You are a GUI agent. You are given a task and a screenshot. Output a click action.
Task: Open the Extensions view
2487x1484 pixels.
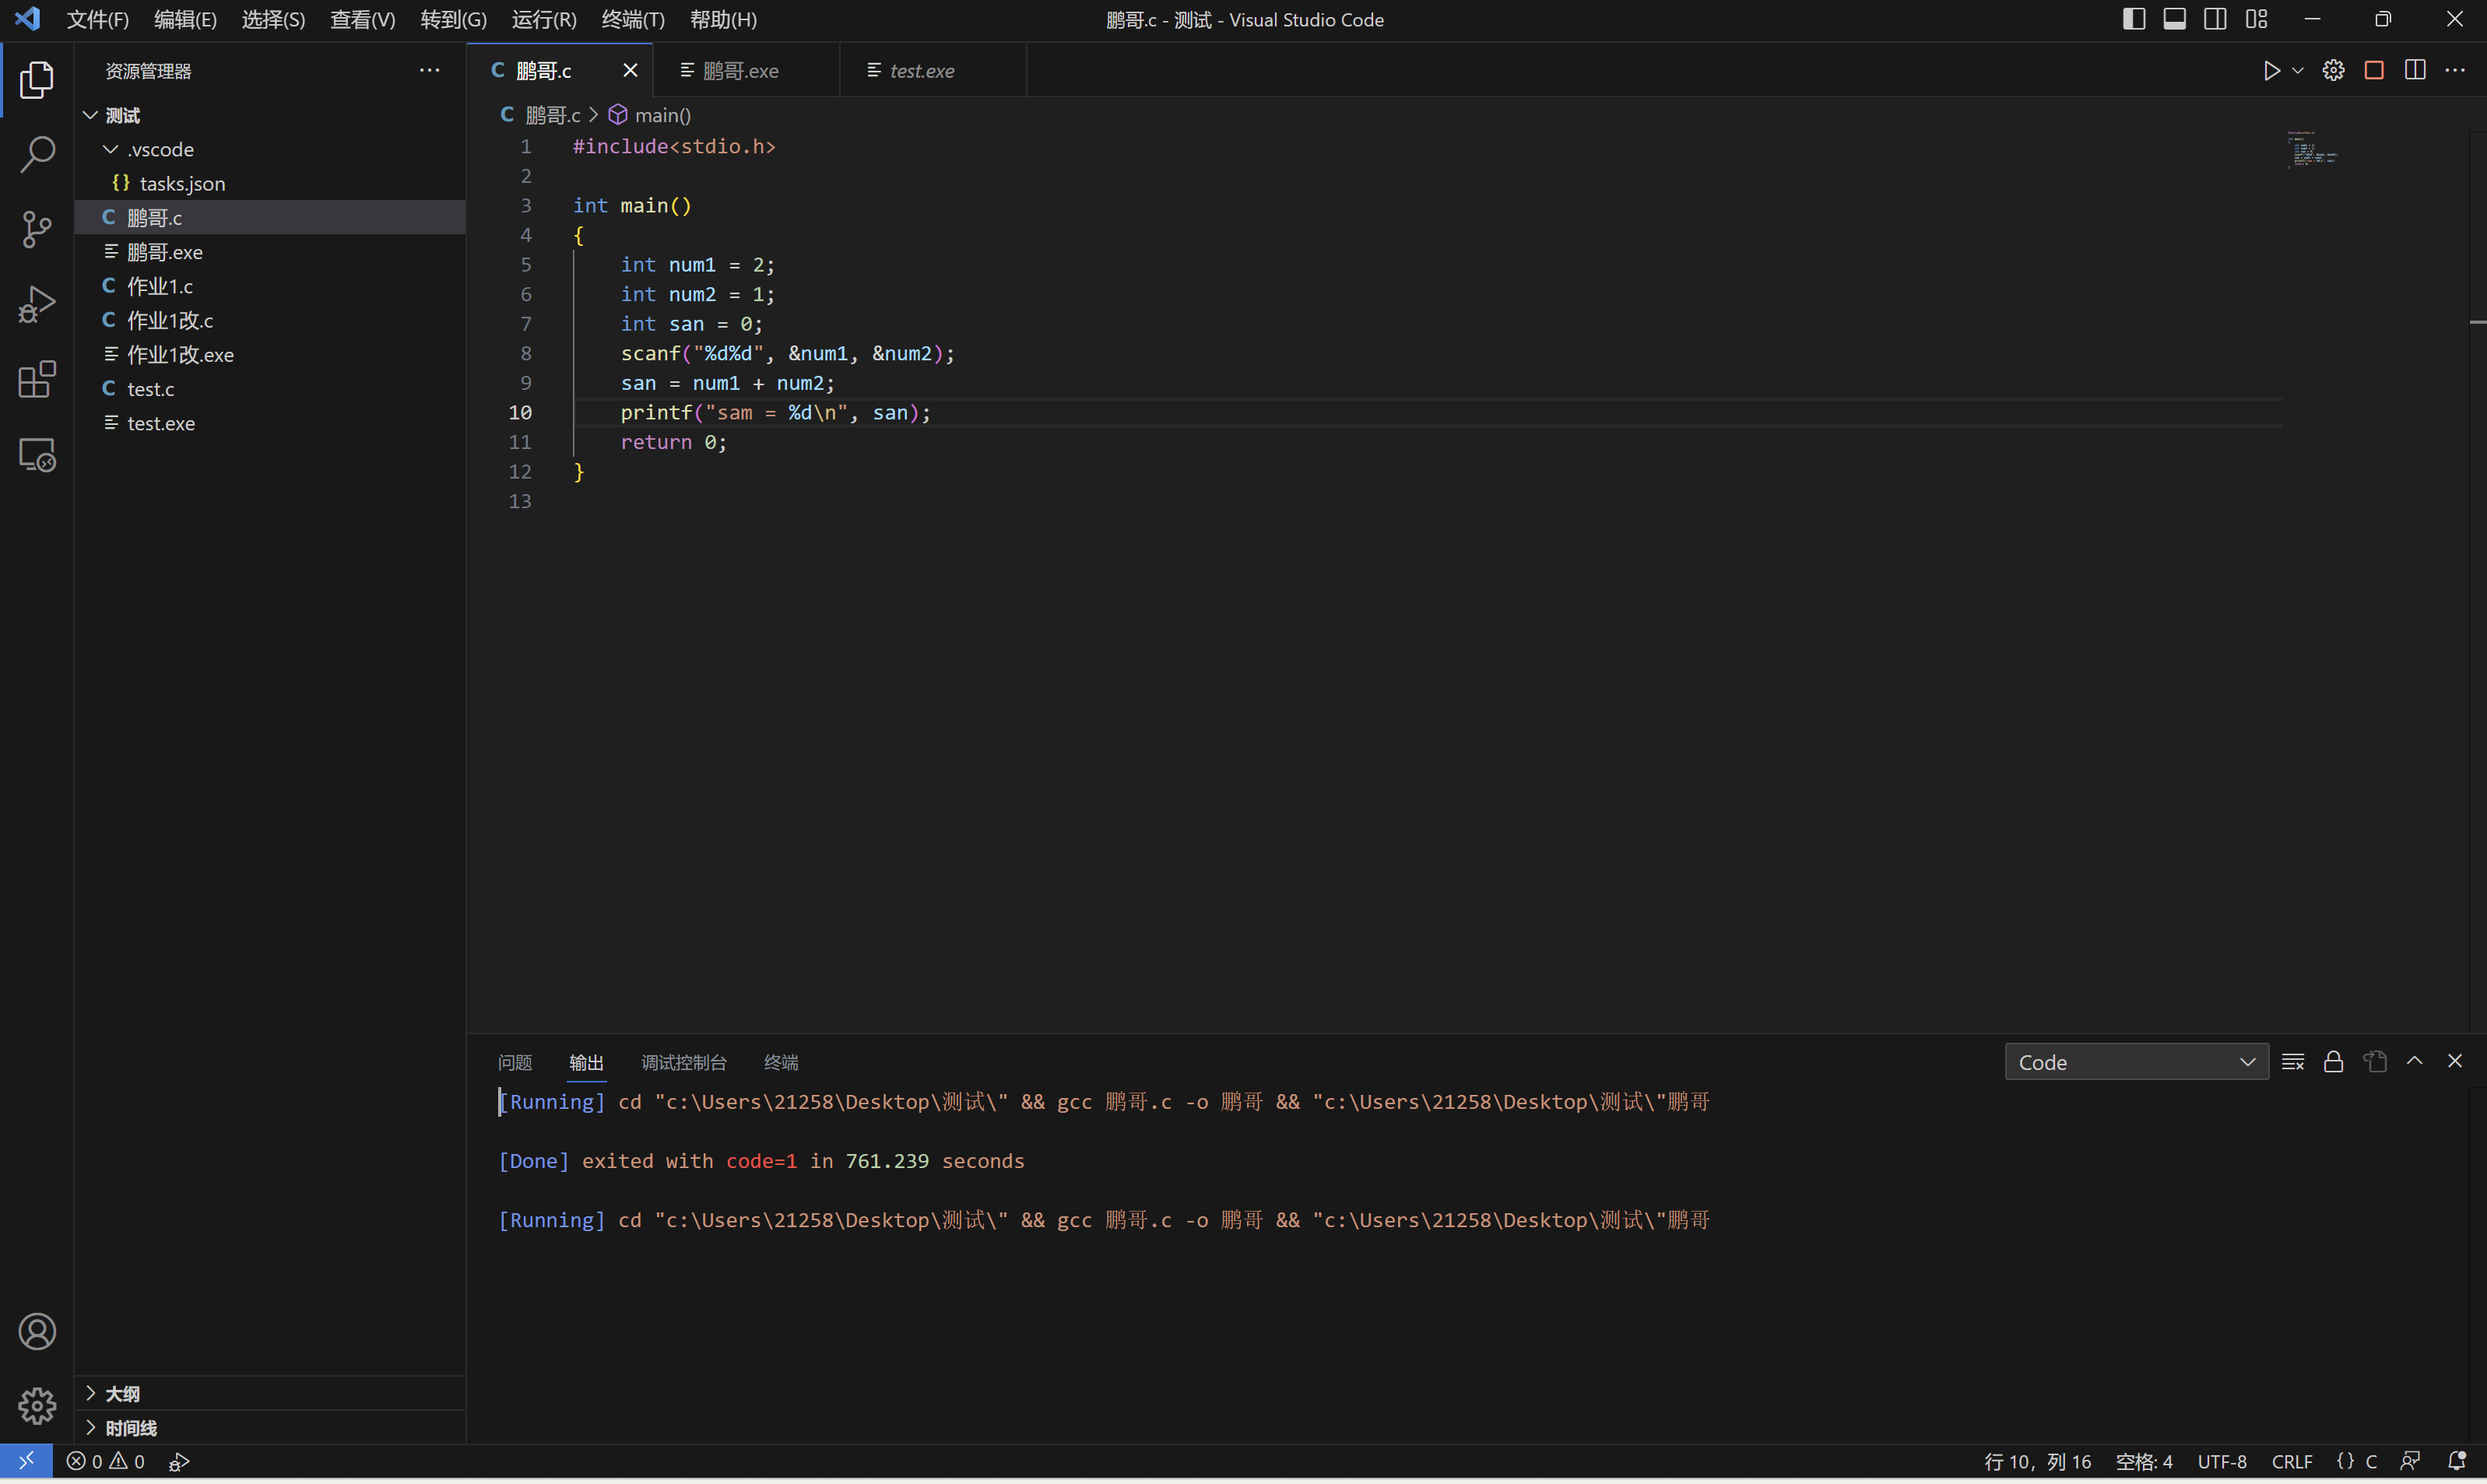point(37,380)
